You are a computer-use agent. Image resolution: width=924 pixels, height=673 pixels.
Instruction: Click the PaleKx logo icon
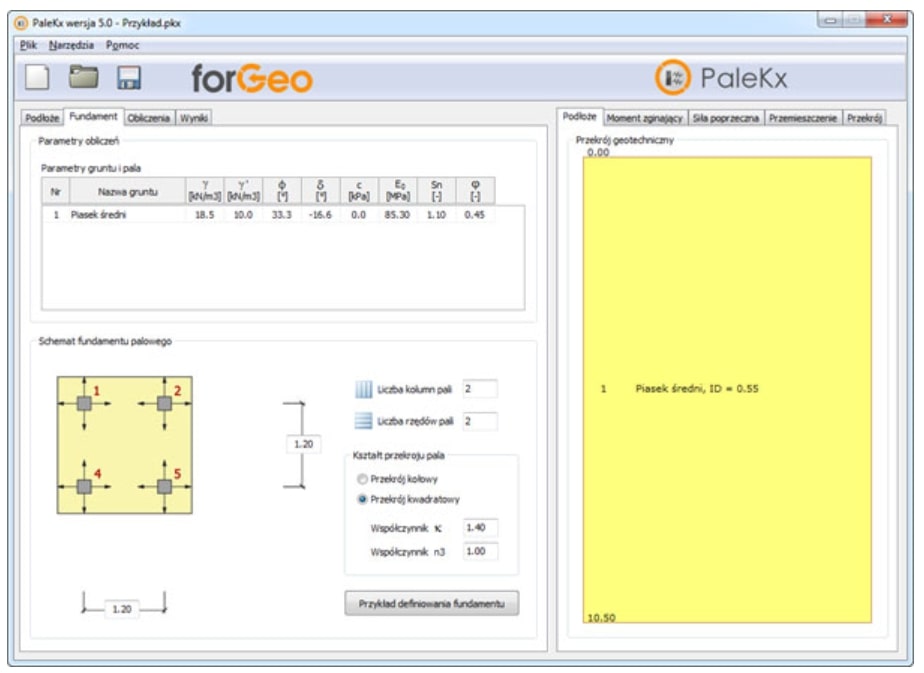(x=673, y=78)
